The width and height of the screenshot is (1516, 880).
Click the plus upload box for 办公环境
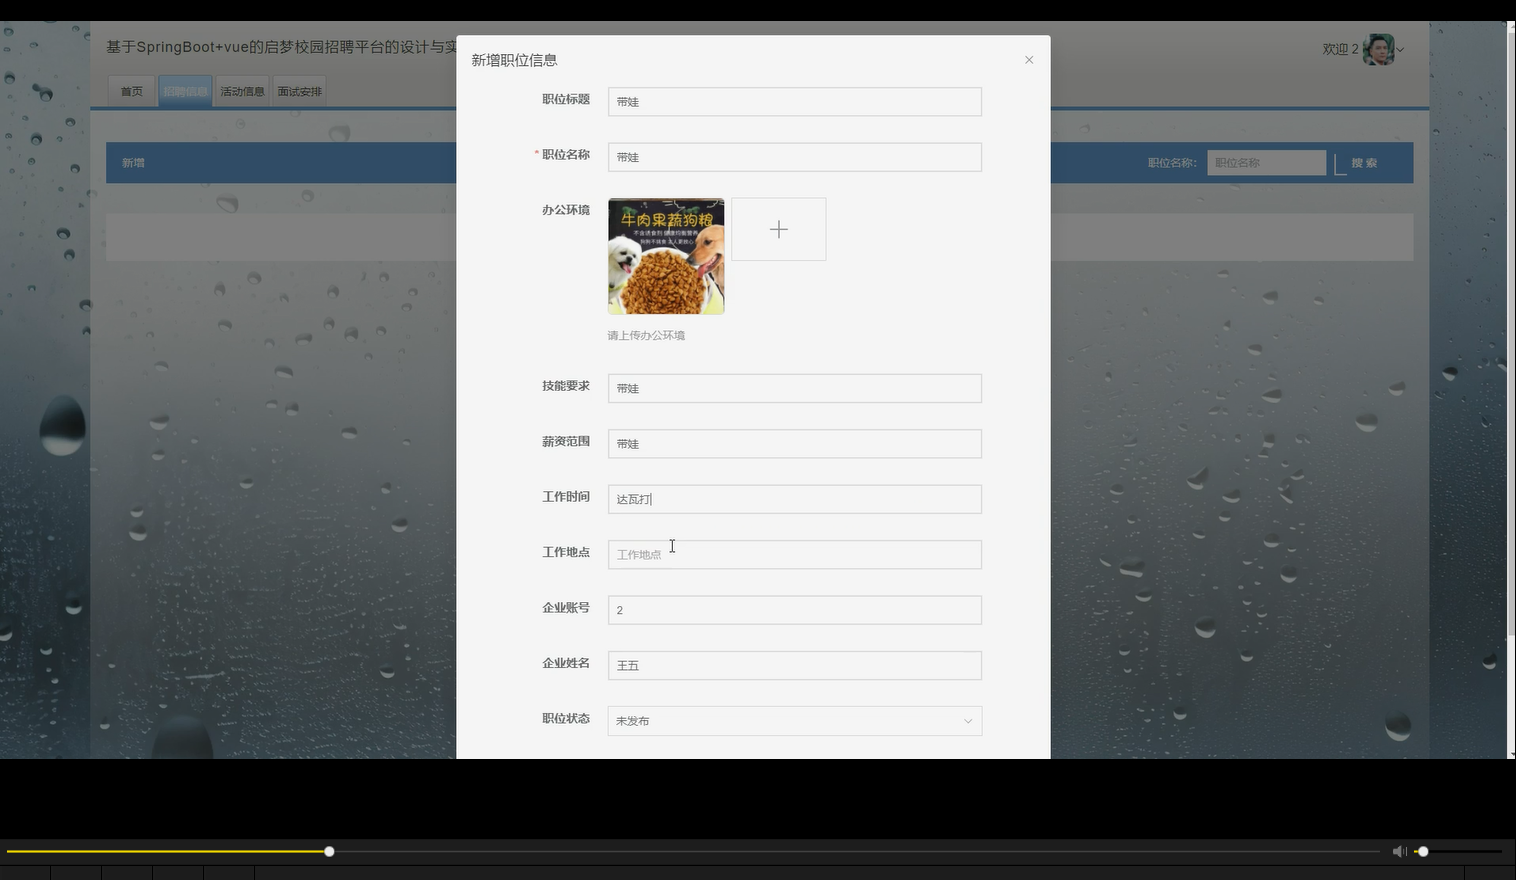coord(779,229)
